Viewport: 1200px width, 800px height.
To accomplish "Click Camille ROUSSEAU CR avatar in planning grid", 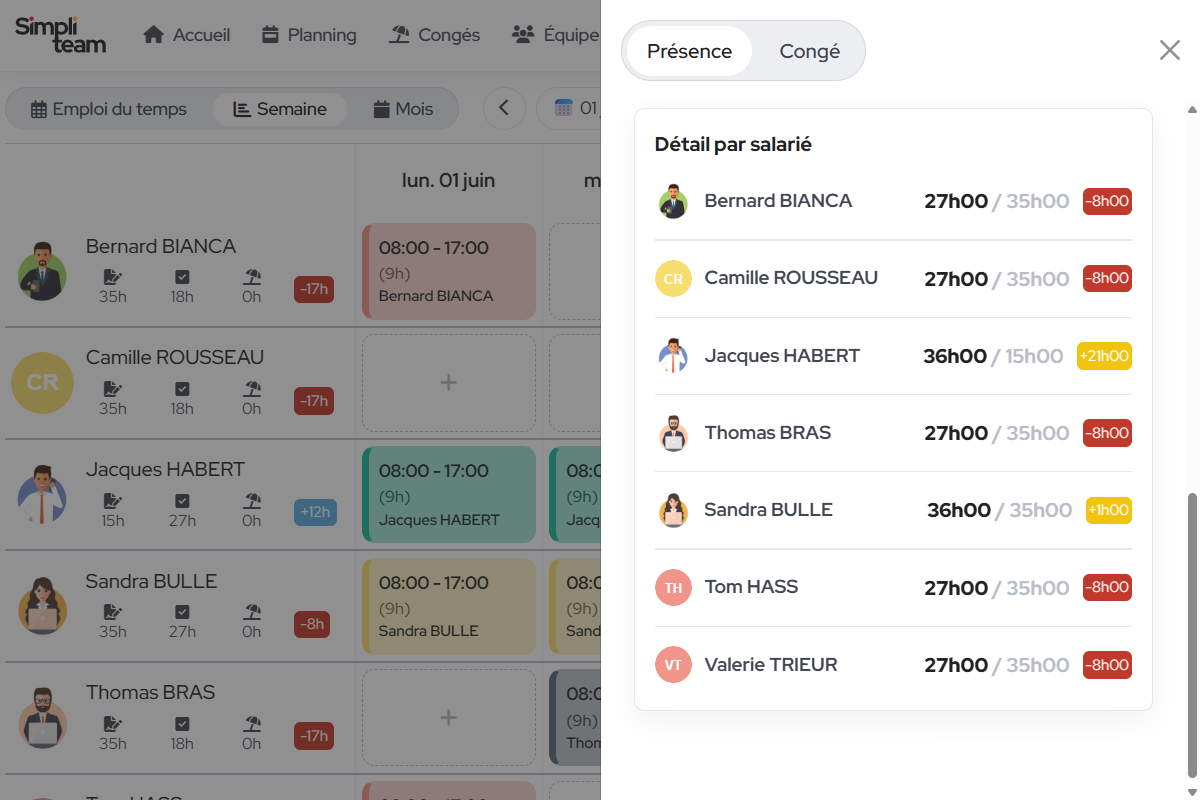I will (42, 382).
